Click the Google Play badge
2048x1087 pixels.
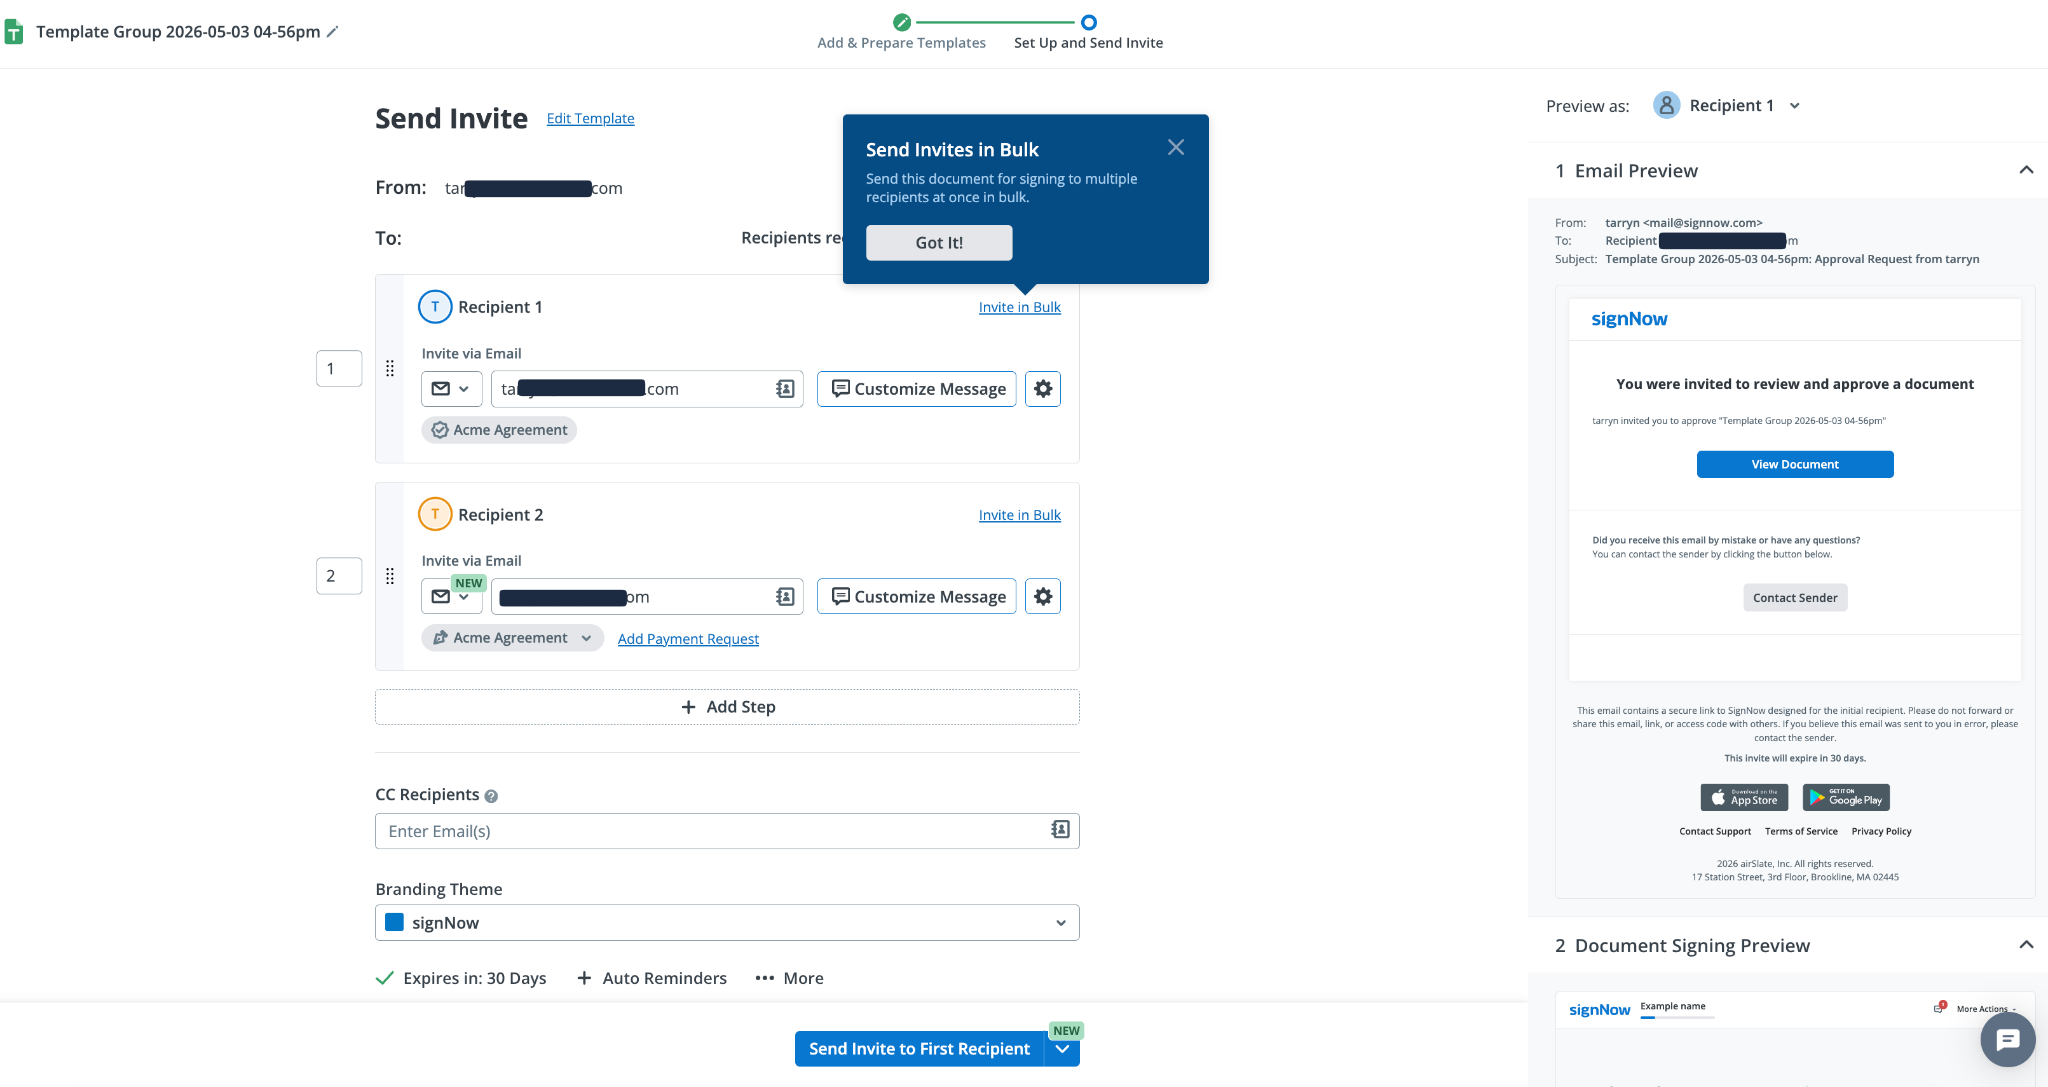(x=1846, y=798)
